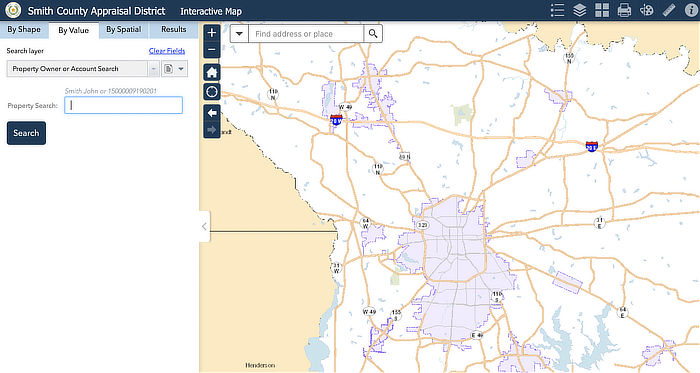
Task: Switch to the By Shape tab
Action: click(24, 29)
